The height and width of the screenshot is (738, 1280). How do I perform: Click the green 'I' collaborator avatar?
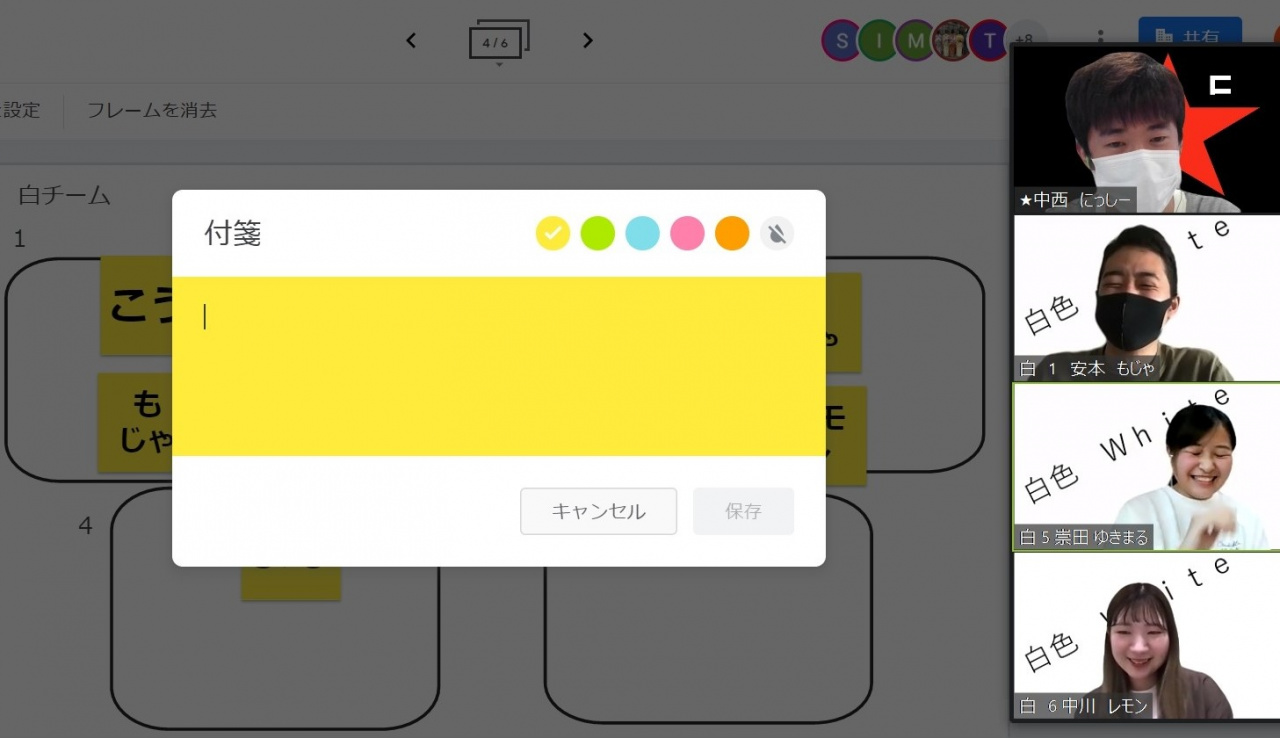(x=878, y=41)
